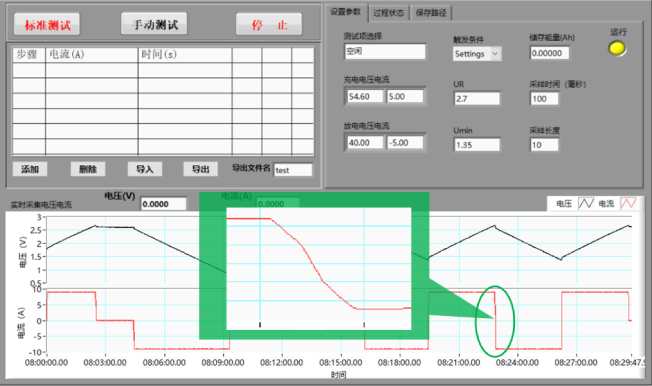Click the 删除 delete step button

(x=88, y=169)
